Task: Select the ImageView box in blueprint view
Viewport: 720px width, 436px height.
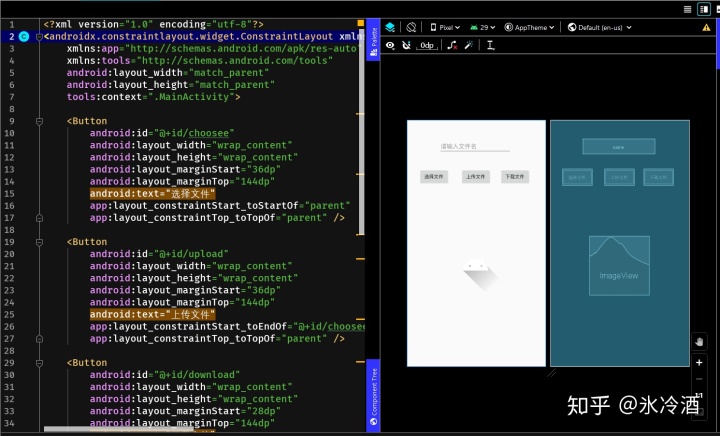Action: tap(619, 265)
